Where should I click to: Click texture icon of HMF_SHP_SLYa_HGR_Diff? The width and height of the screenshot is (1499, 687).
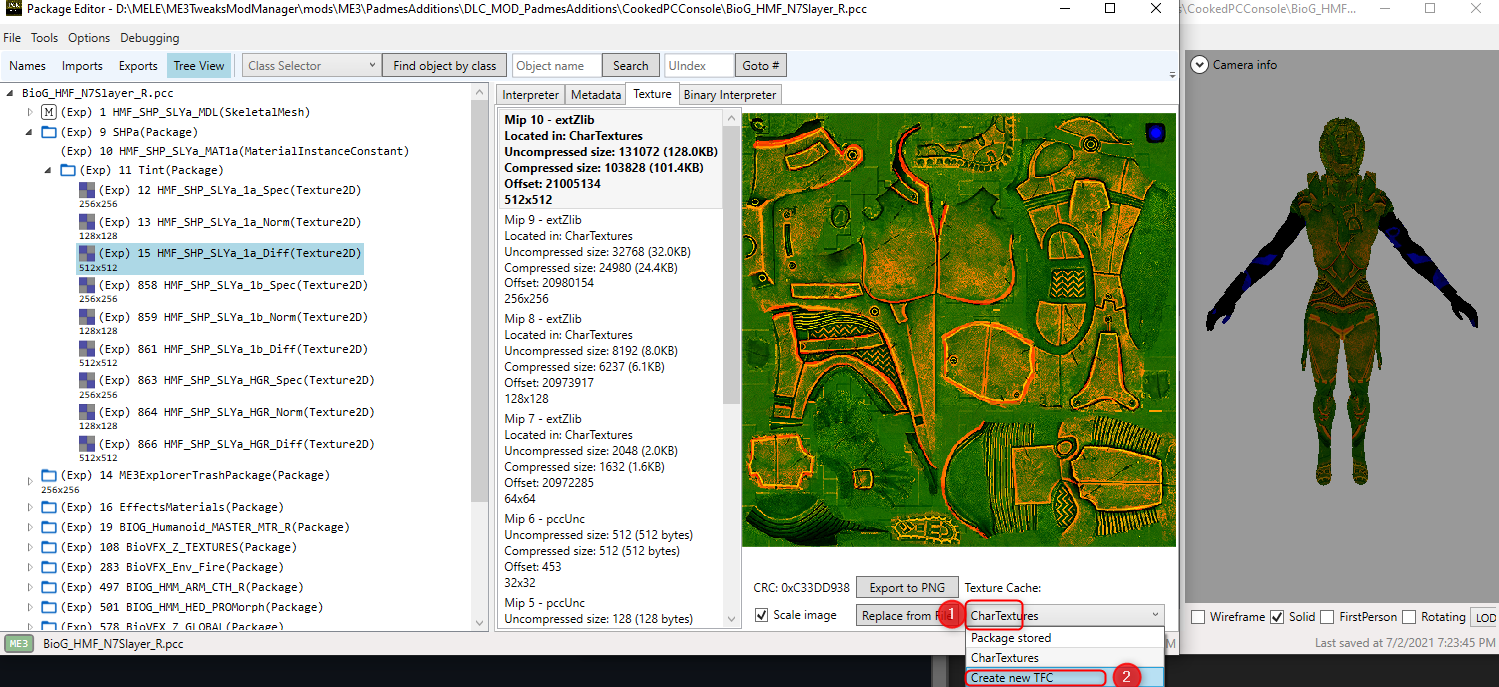tap(87, 444)
